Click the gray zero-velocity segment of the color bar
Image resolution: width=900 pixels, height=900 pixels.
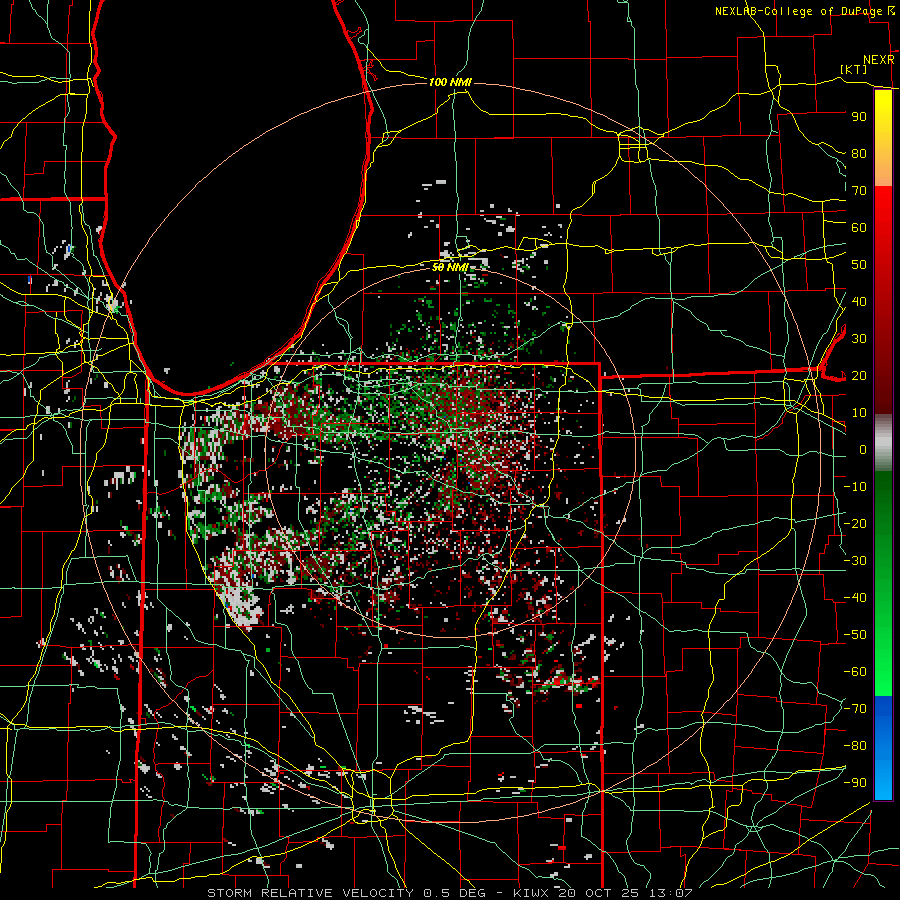(x=883, y=443)
